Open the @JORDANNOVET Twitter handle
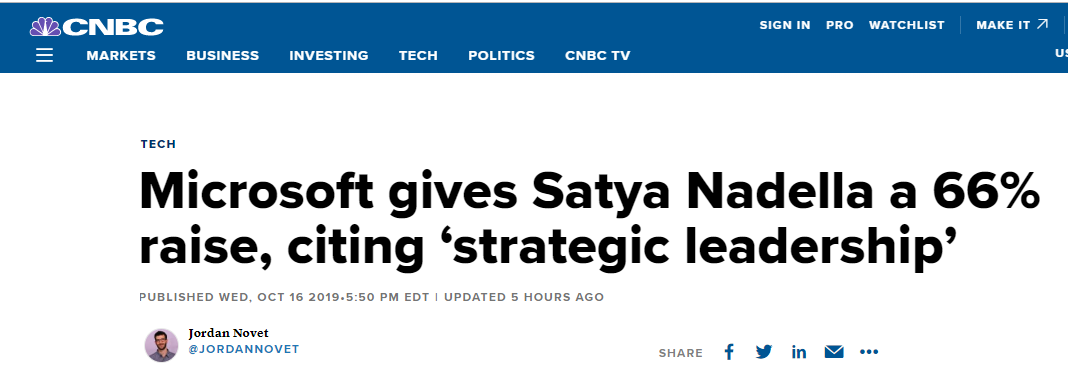 tap(244, 349)
